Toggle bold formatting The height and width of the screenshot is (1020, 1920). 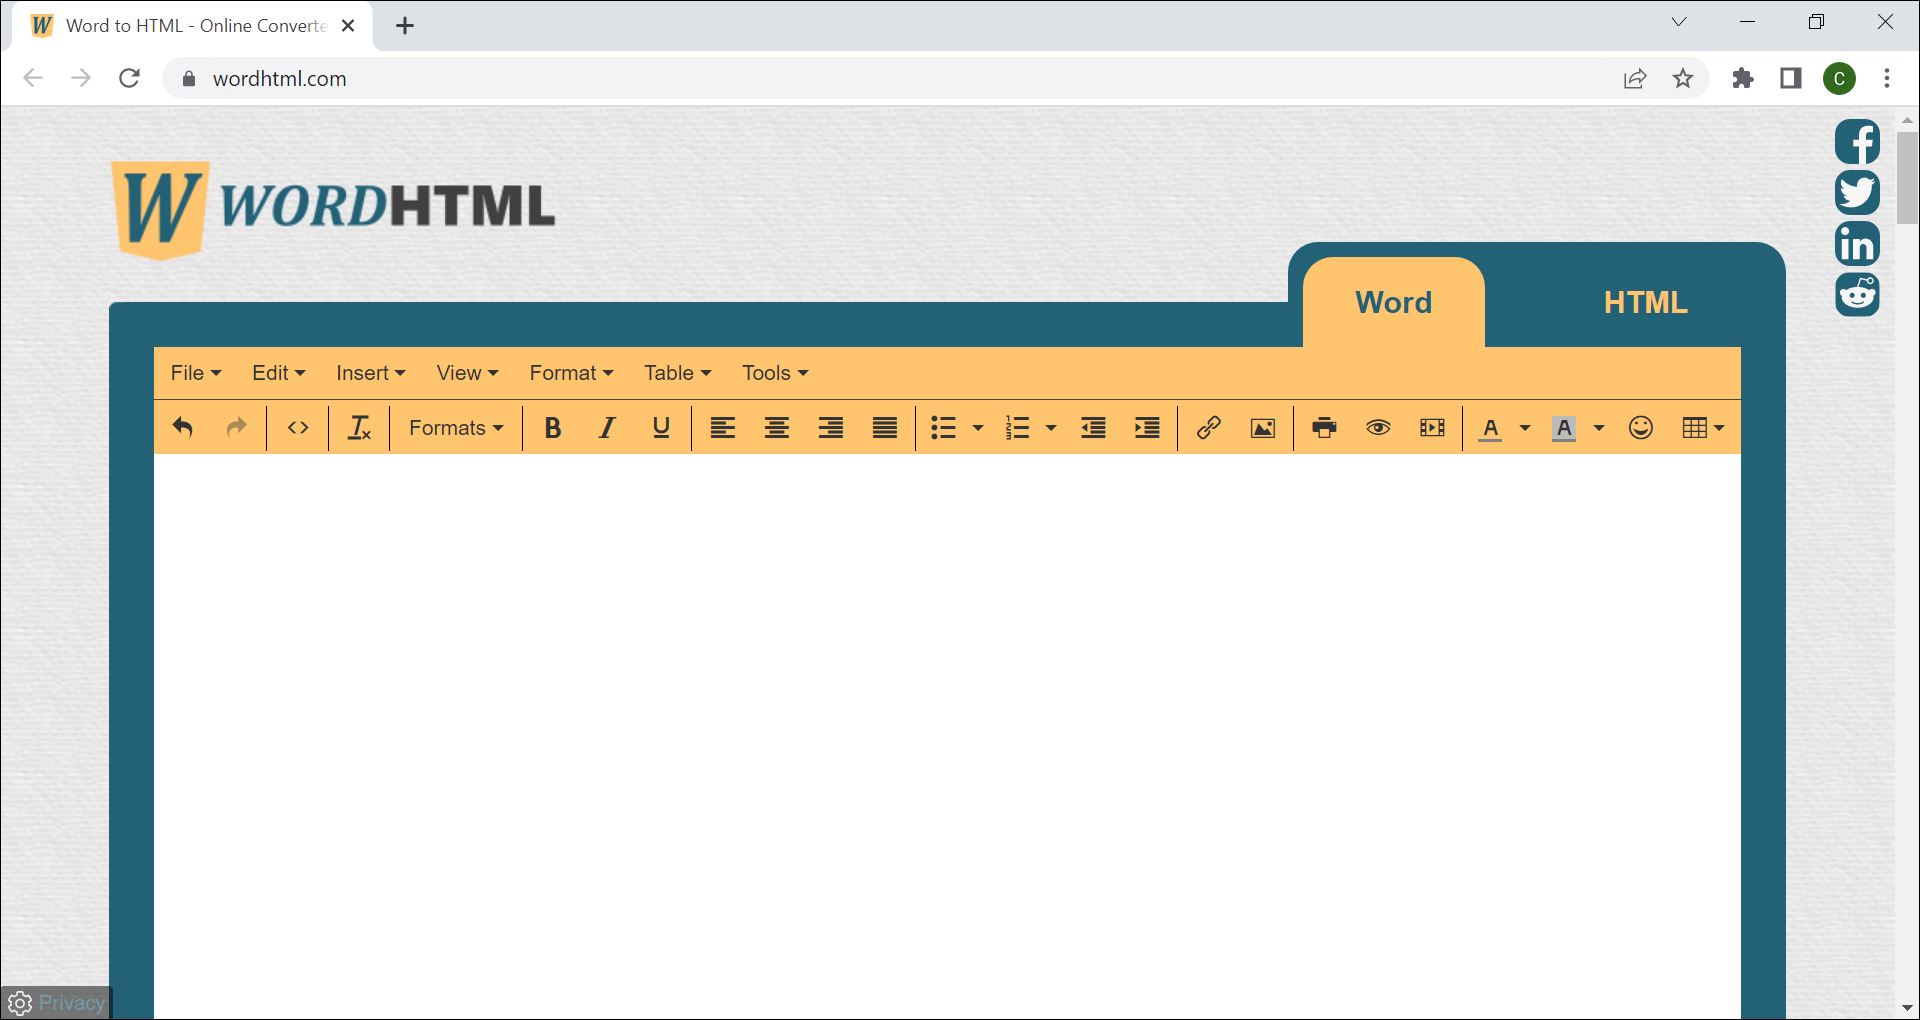click(x=553, y=428)
